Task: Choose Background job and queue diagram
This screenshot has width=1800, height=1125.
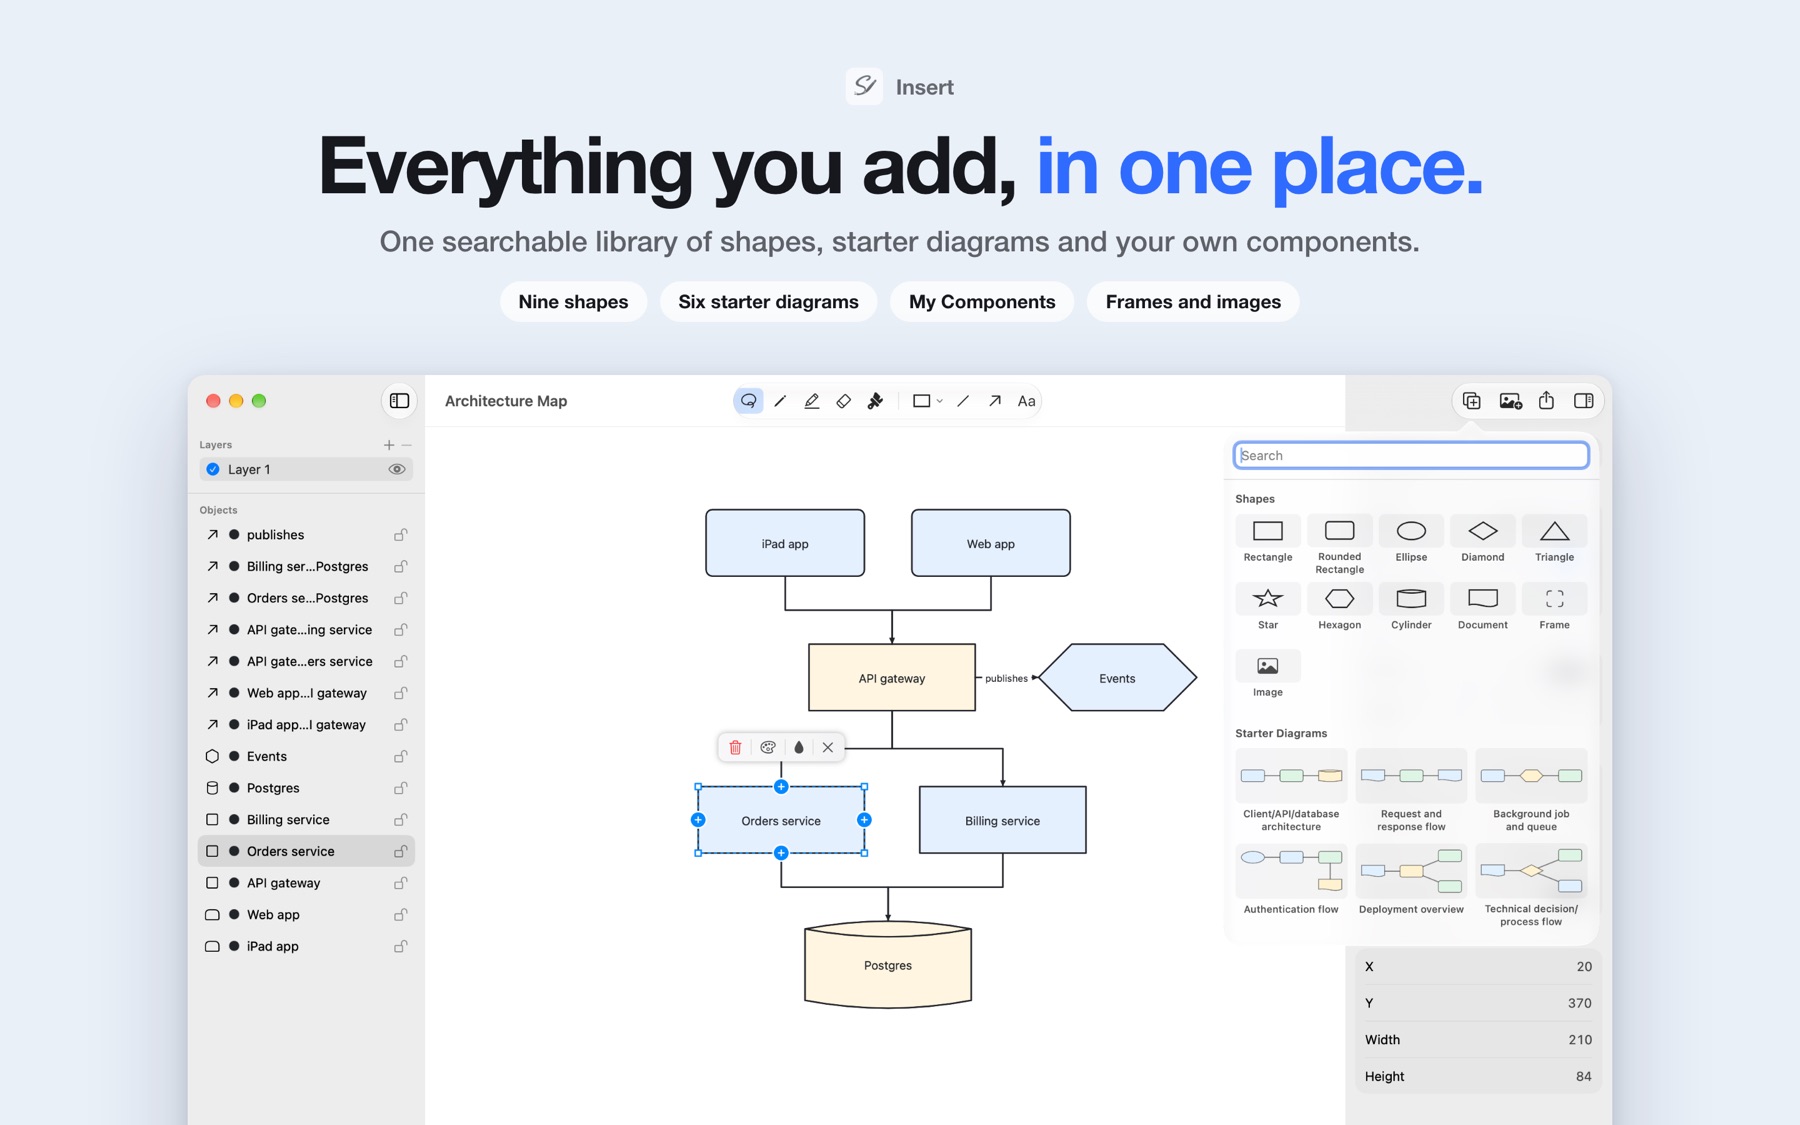Action: coord(1531,791)
